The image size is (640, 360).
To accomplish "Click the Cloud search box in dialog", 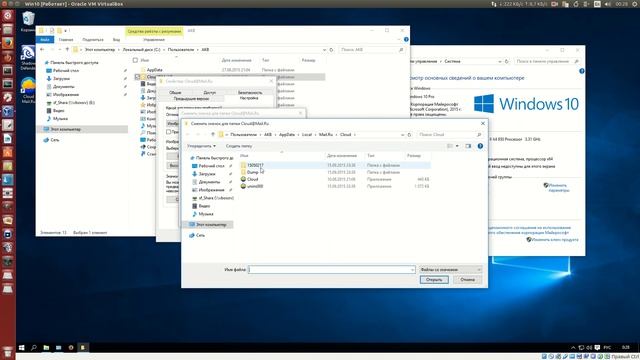I will coord(446,135).
